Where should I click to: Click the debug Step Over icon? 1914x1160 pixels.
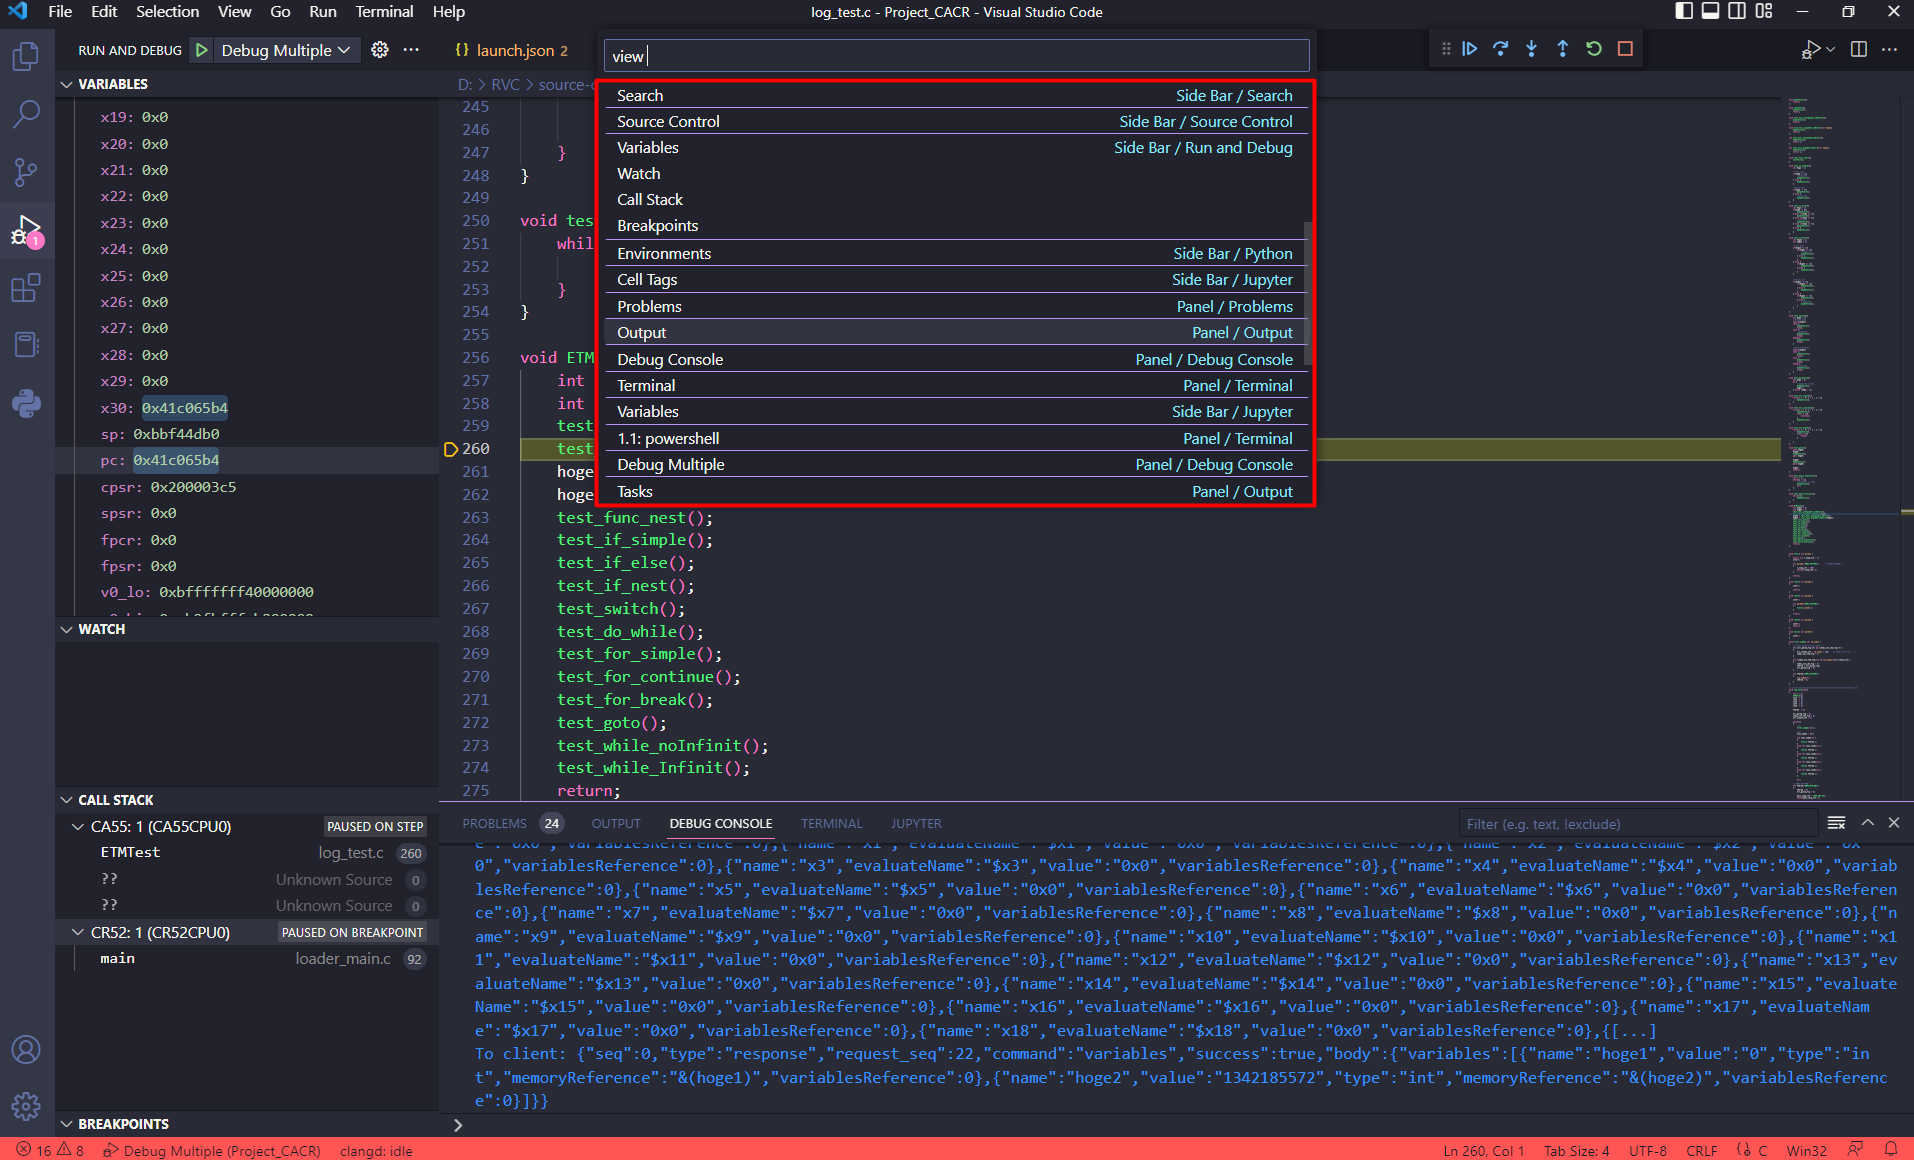[1500, 49]
